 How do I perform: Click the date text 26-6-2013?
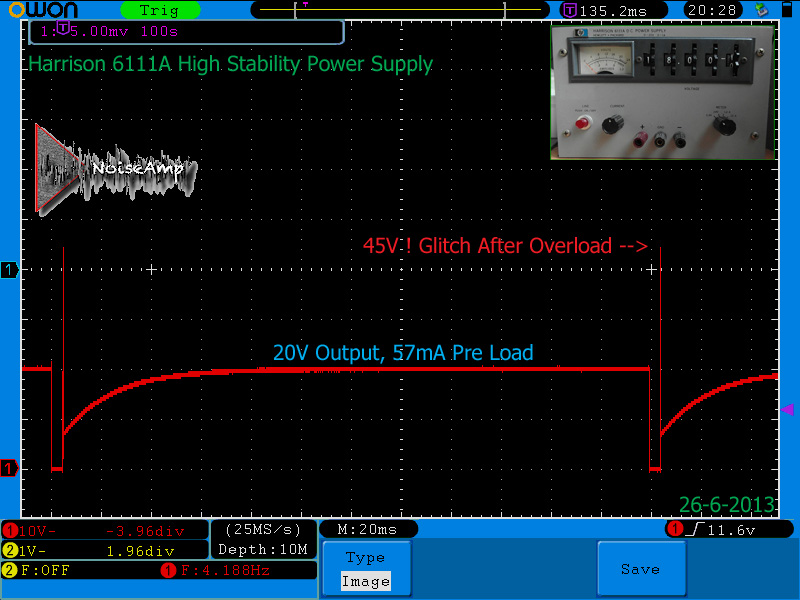pos(727,505)
